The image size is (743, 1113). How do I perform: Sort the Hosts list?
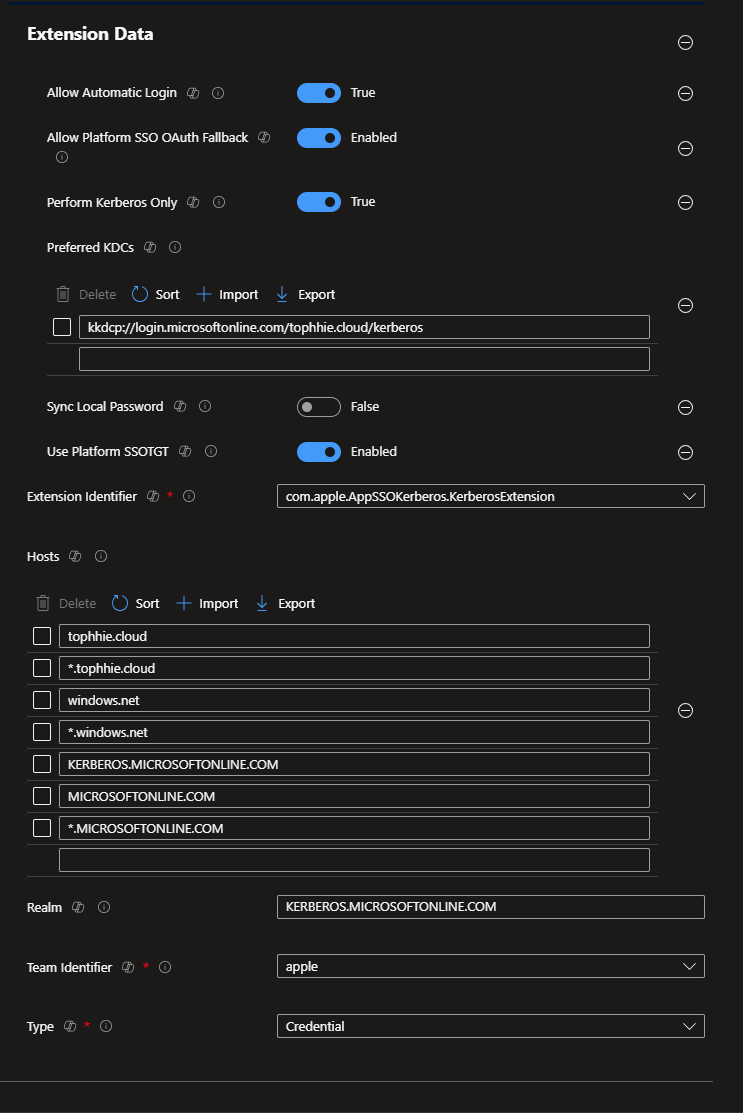[x=136, y=604]
